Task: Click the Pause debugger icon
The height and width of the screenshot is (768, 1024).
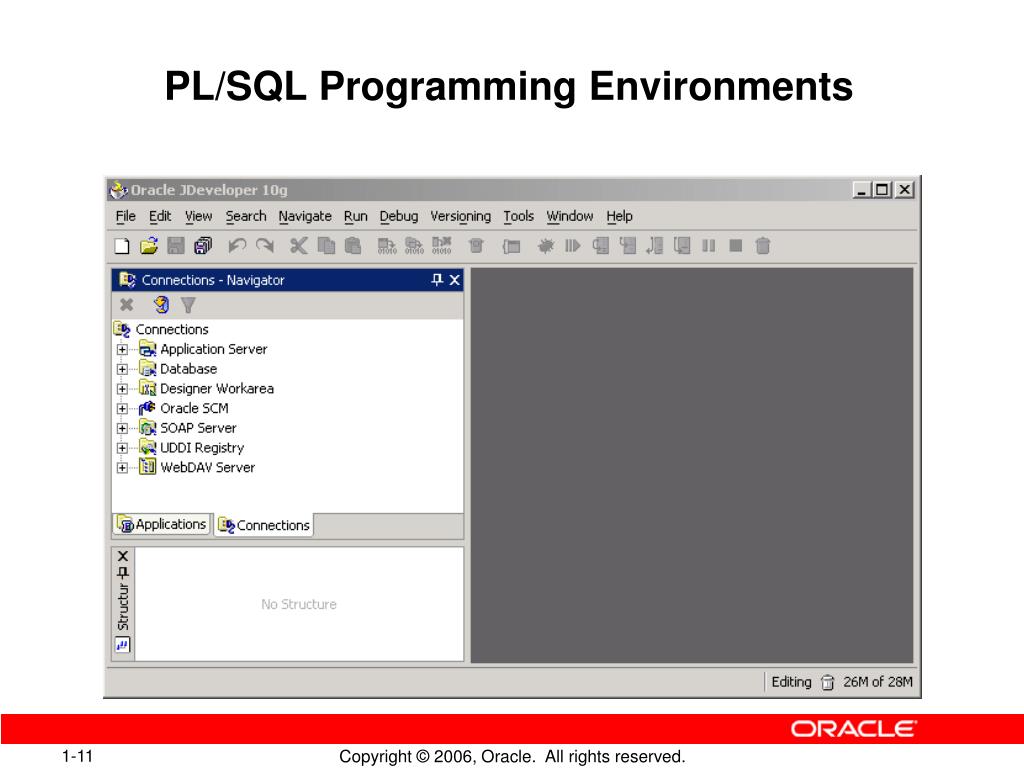Action: (x=709, y=246)
